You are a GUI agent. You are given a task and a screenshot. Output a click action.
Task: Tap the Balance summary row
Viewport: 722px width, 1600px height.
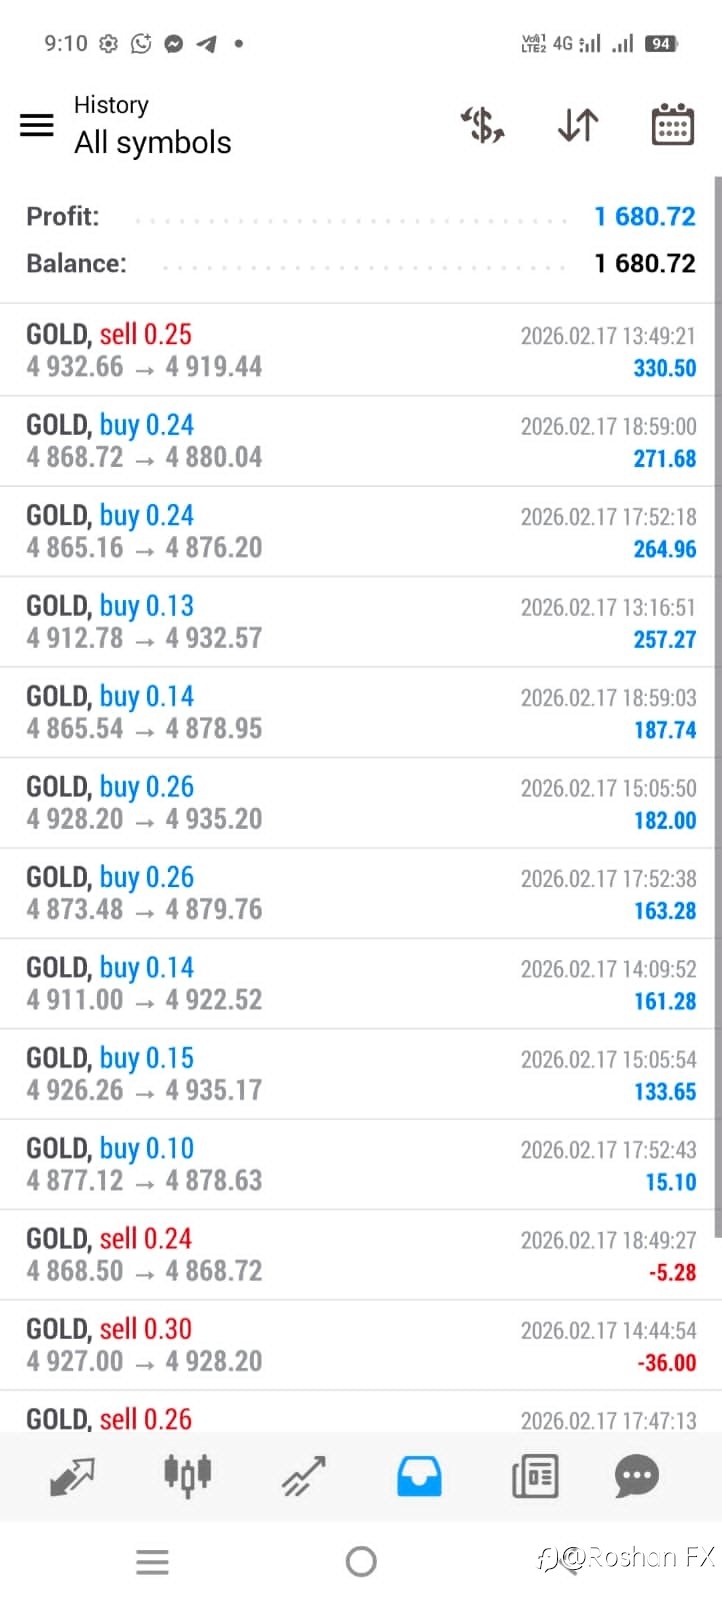pyautogui.click(x=360, y=264)
